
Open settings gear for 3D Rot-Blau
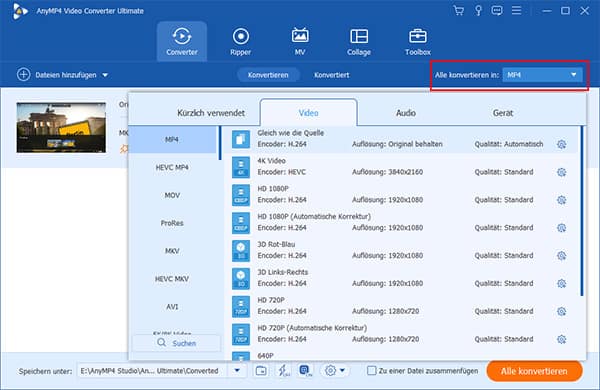[x=561, y=256]
